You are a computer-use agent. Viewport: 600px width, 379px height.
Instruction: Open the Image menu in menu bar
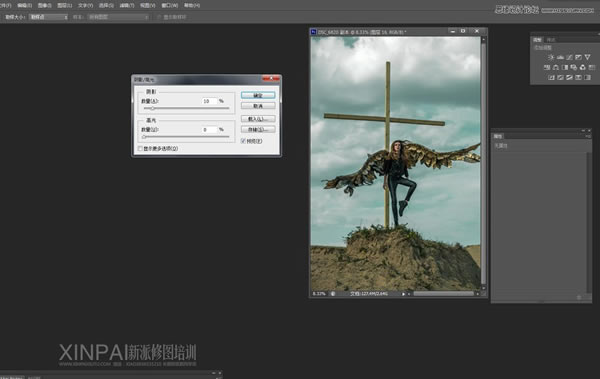tap(44, 5)
